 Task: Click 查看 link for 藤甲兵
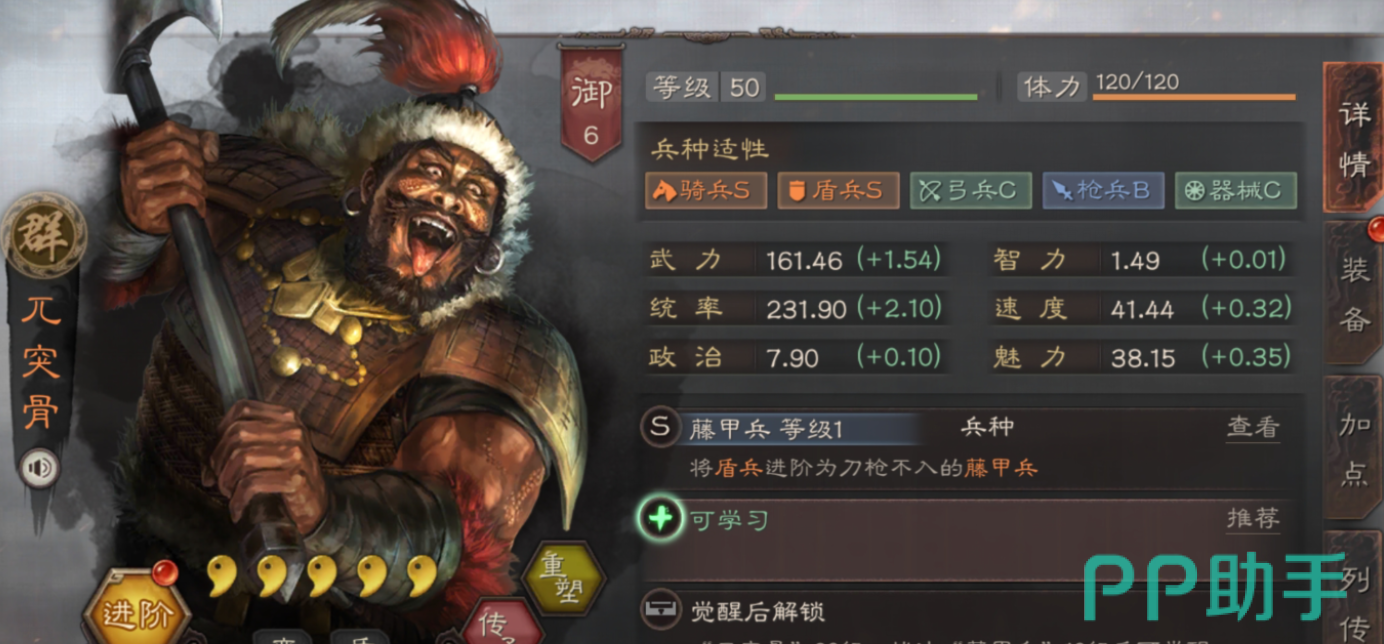point(1253,428)
